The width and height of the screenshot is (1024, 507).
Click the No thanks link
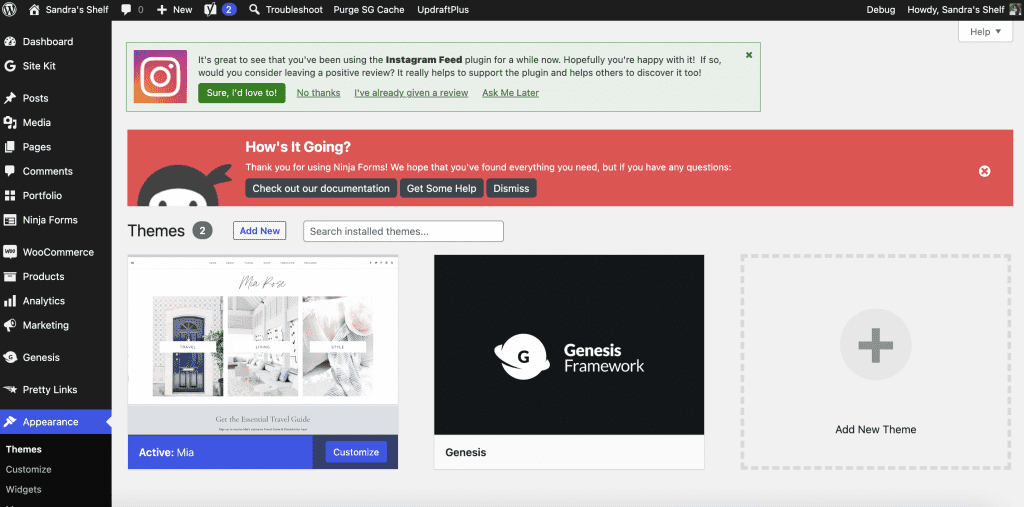pos(318,93)
